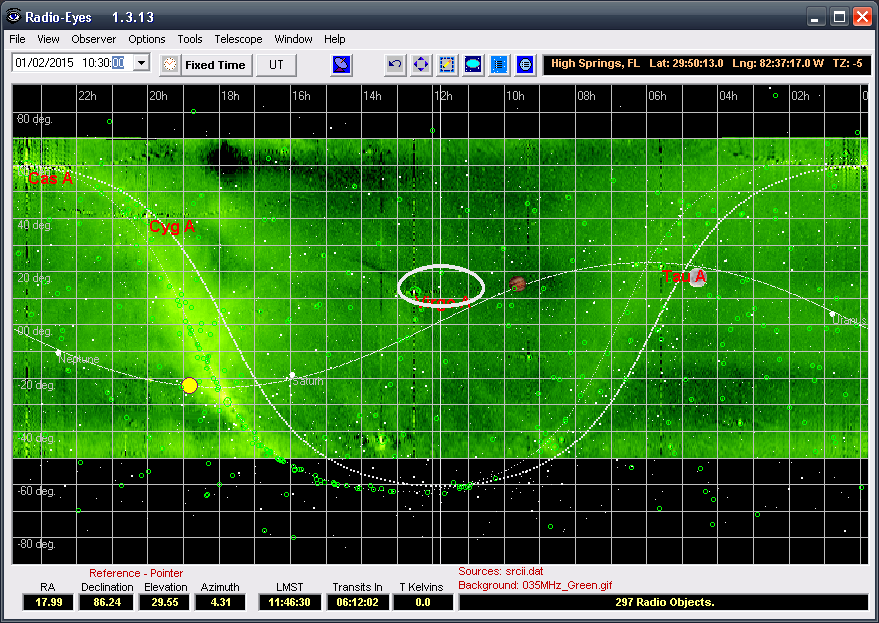
Task: Toggle the UT time button
Action: [x=276, y=64]
